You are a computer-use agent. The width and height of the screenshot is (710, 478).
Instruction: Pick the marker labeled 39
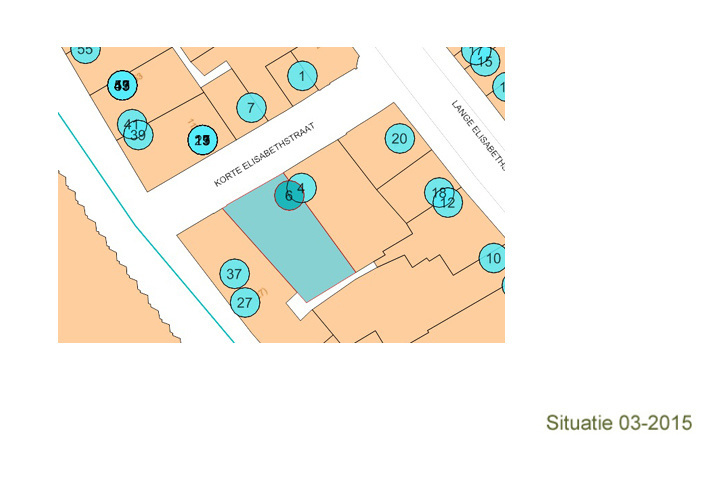(140, 136)
